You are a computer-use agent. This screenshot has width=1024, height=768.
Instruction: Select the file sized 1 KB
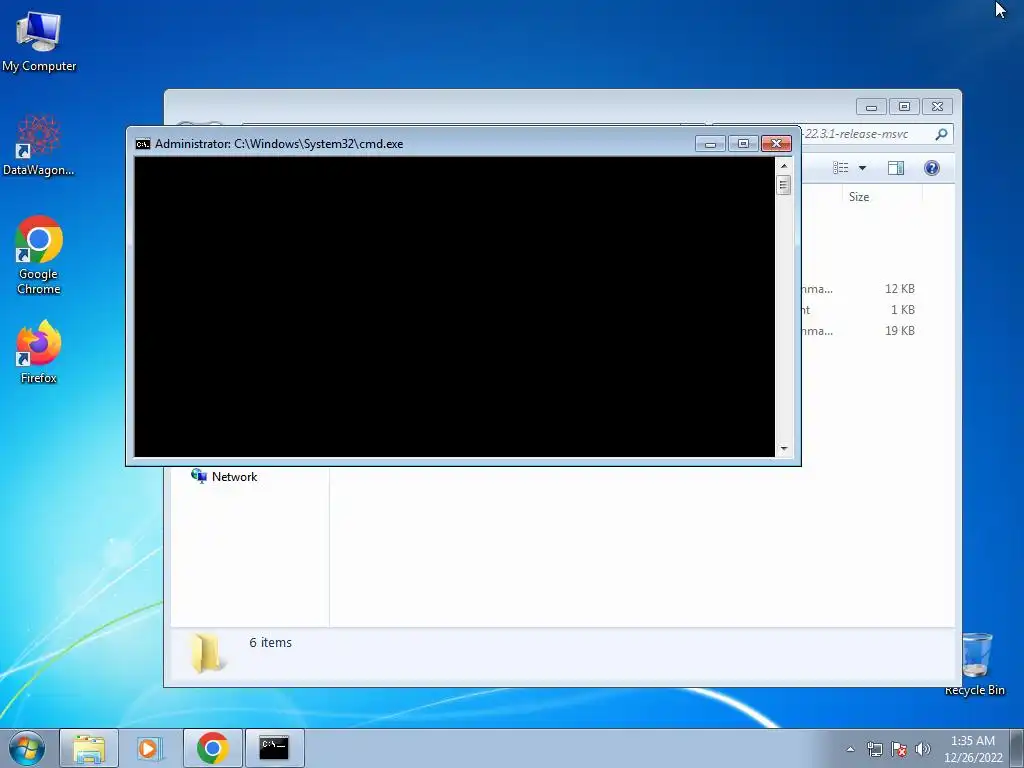click(860, 310)
